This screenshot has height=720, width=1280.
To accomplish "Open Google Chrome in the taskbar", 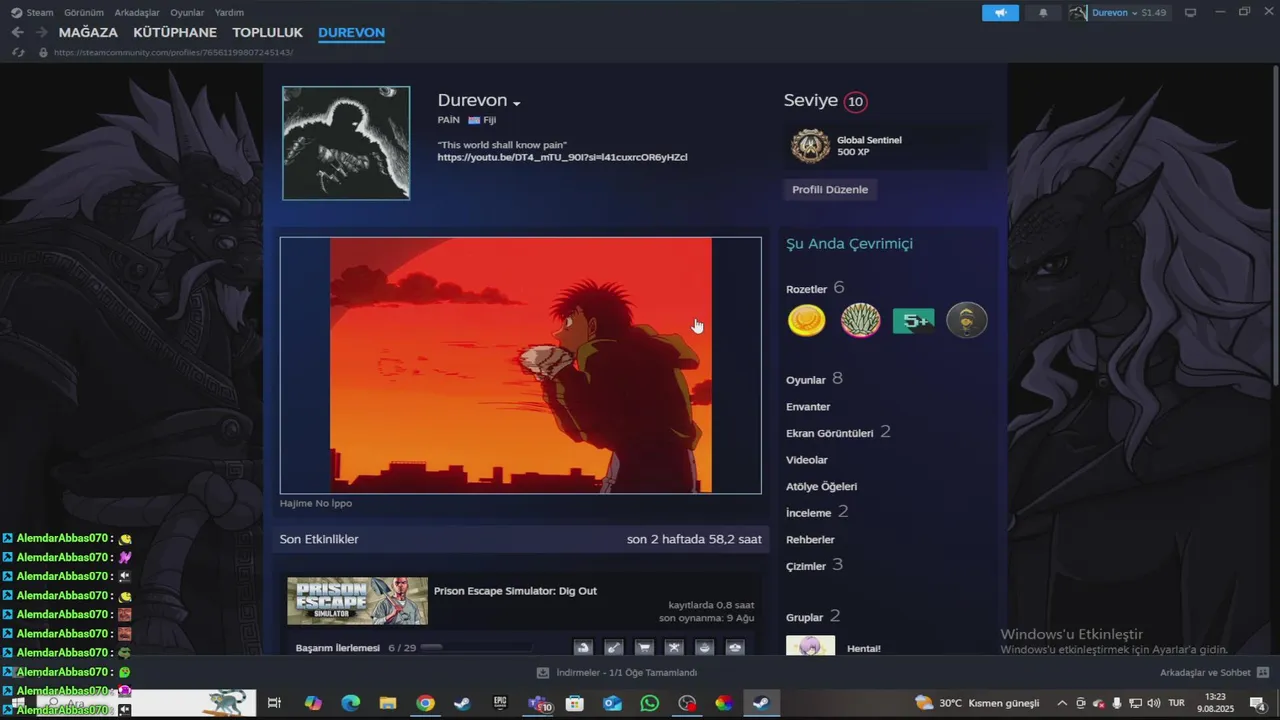I will coord(425,703).
